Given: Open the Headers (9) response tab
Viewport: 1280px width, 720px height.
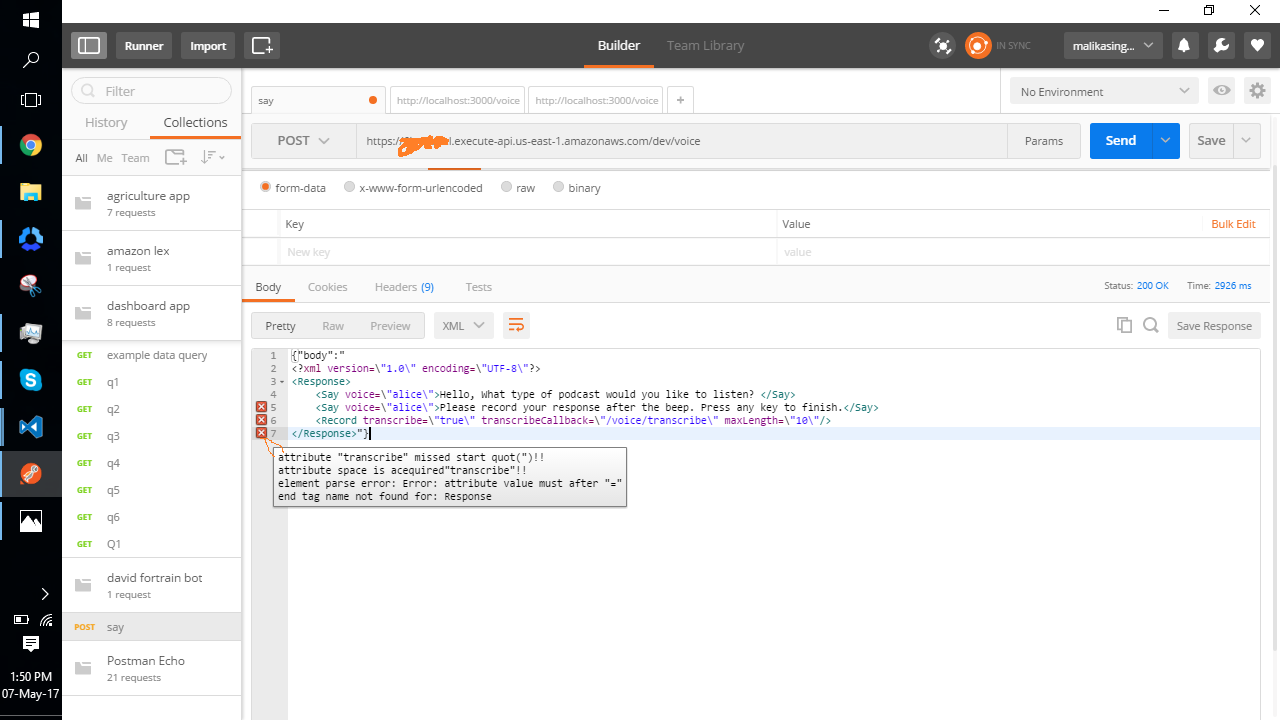Looking at the screenshot, I should (x=404, y=287).
